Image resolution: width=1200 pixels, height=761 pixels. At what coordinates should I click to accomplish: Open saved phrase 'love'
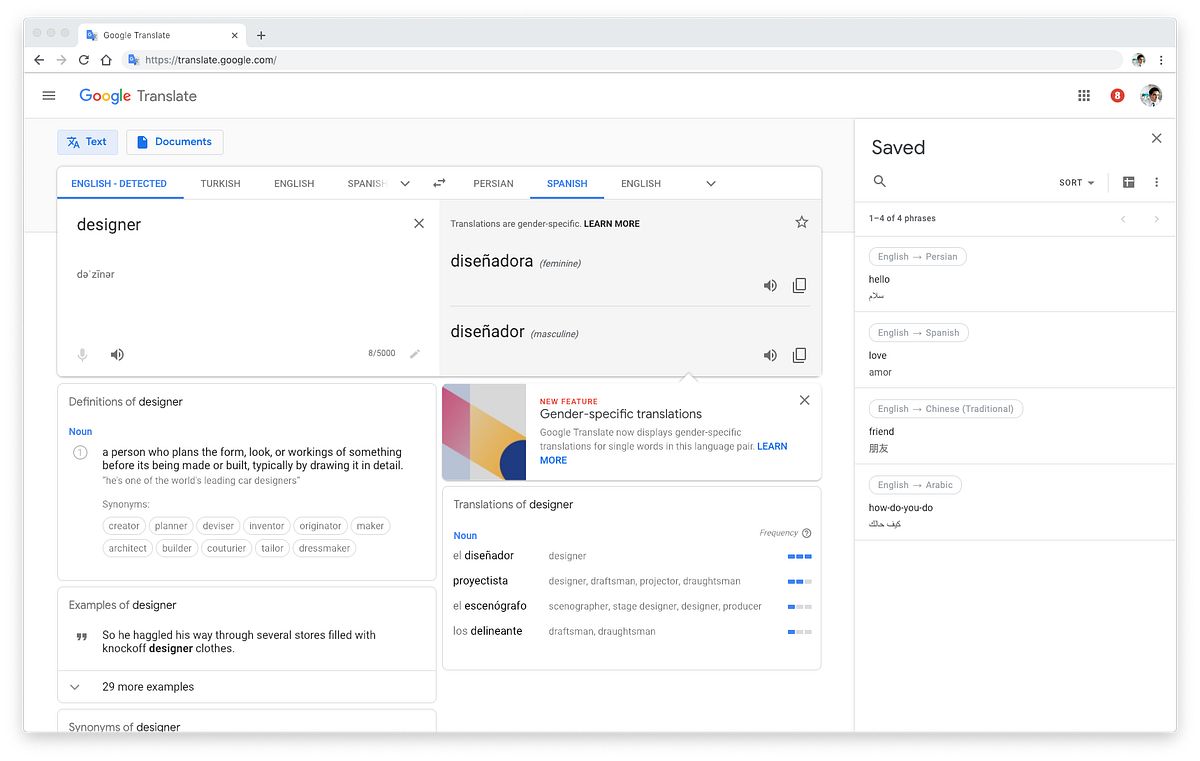pos(1015,350)
